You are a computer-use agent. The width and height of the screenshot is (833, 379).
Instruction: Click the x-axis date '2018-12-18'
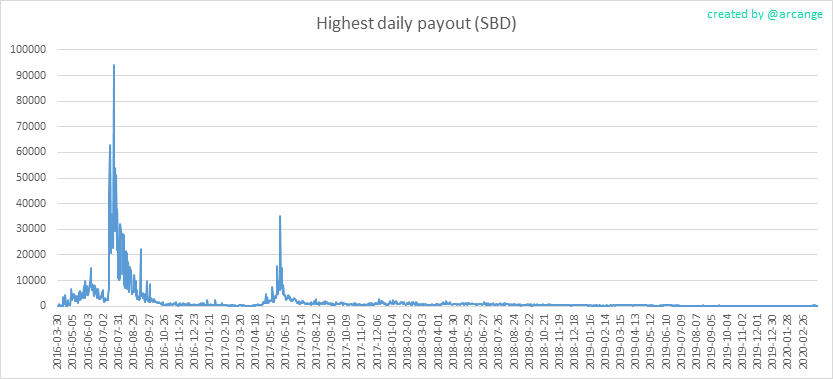tap(575, 341)
